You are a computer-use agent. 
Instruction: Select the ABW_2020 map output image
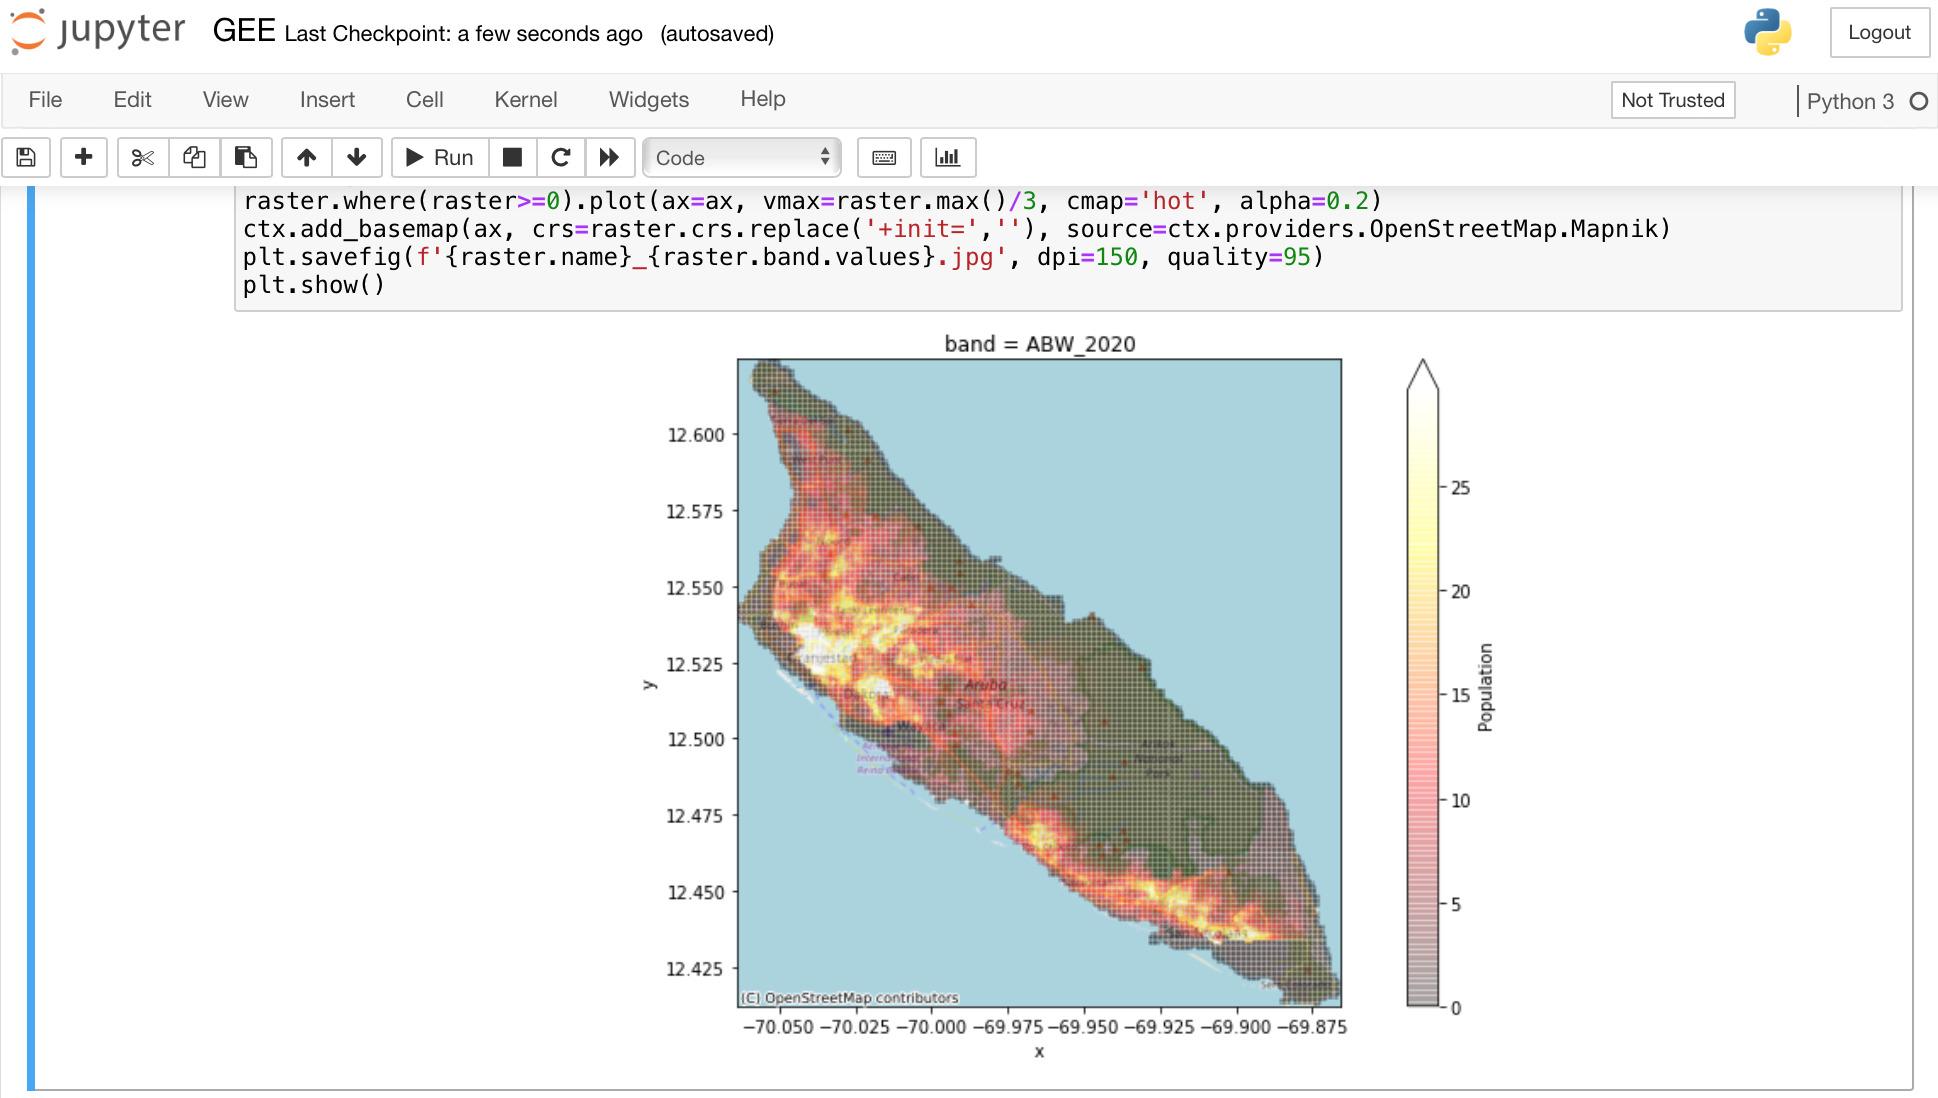[1040, 680]
